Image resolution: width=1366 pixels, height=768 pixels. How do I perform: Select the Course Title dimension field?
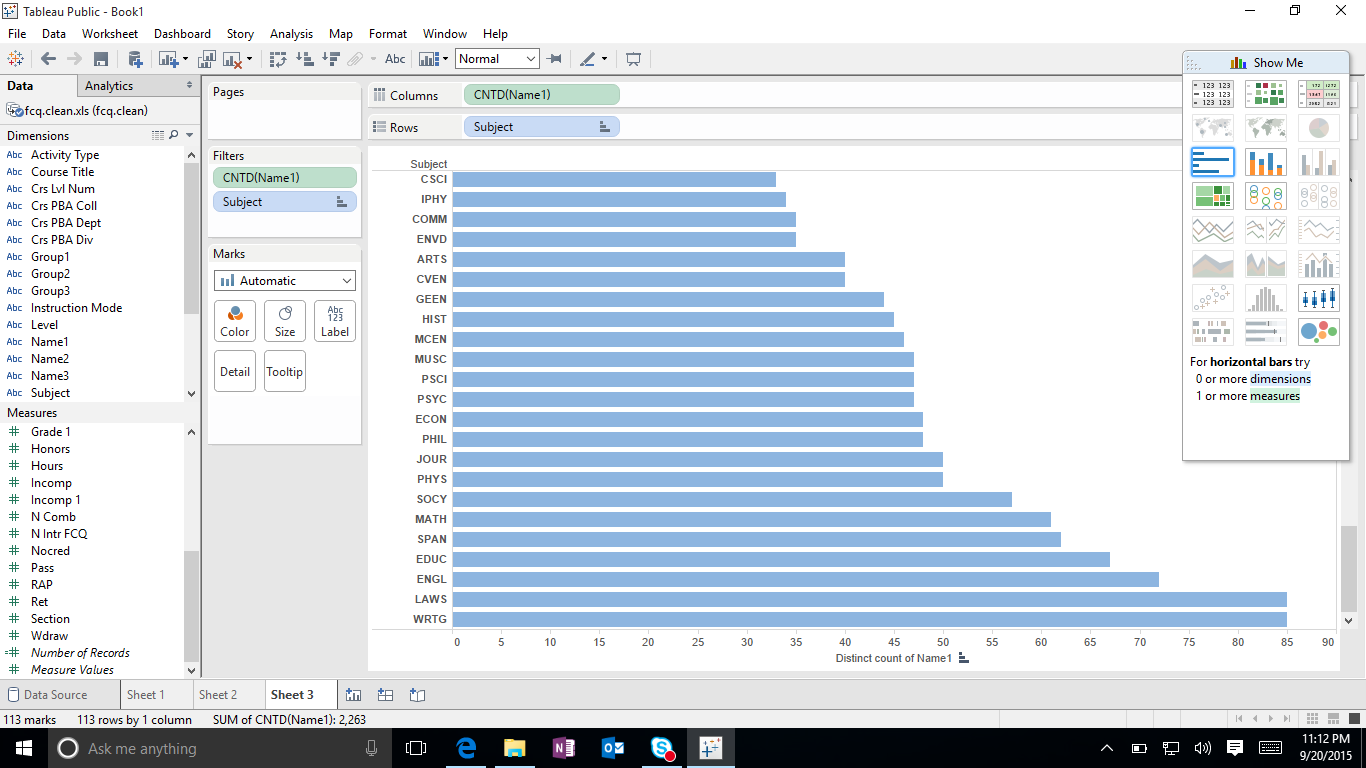62,172
